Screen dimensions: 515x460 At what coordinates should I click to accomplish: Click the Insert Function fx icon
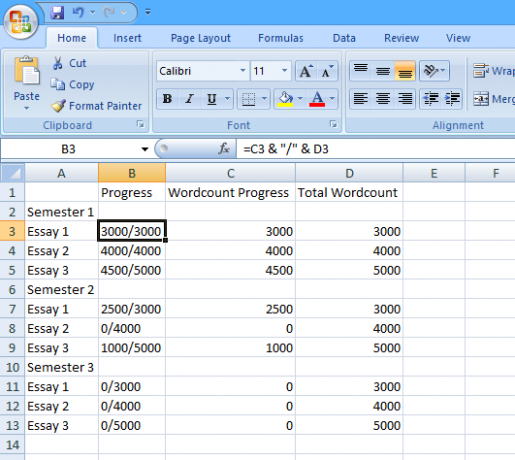coord(224,149)
